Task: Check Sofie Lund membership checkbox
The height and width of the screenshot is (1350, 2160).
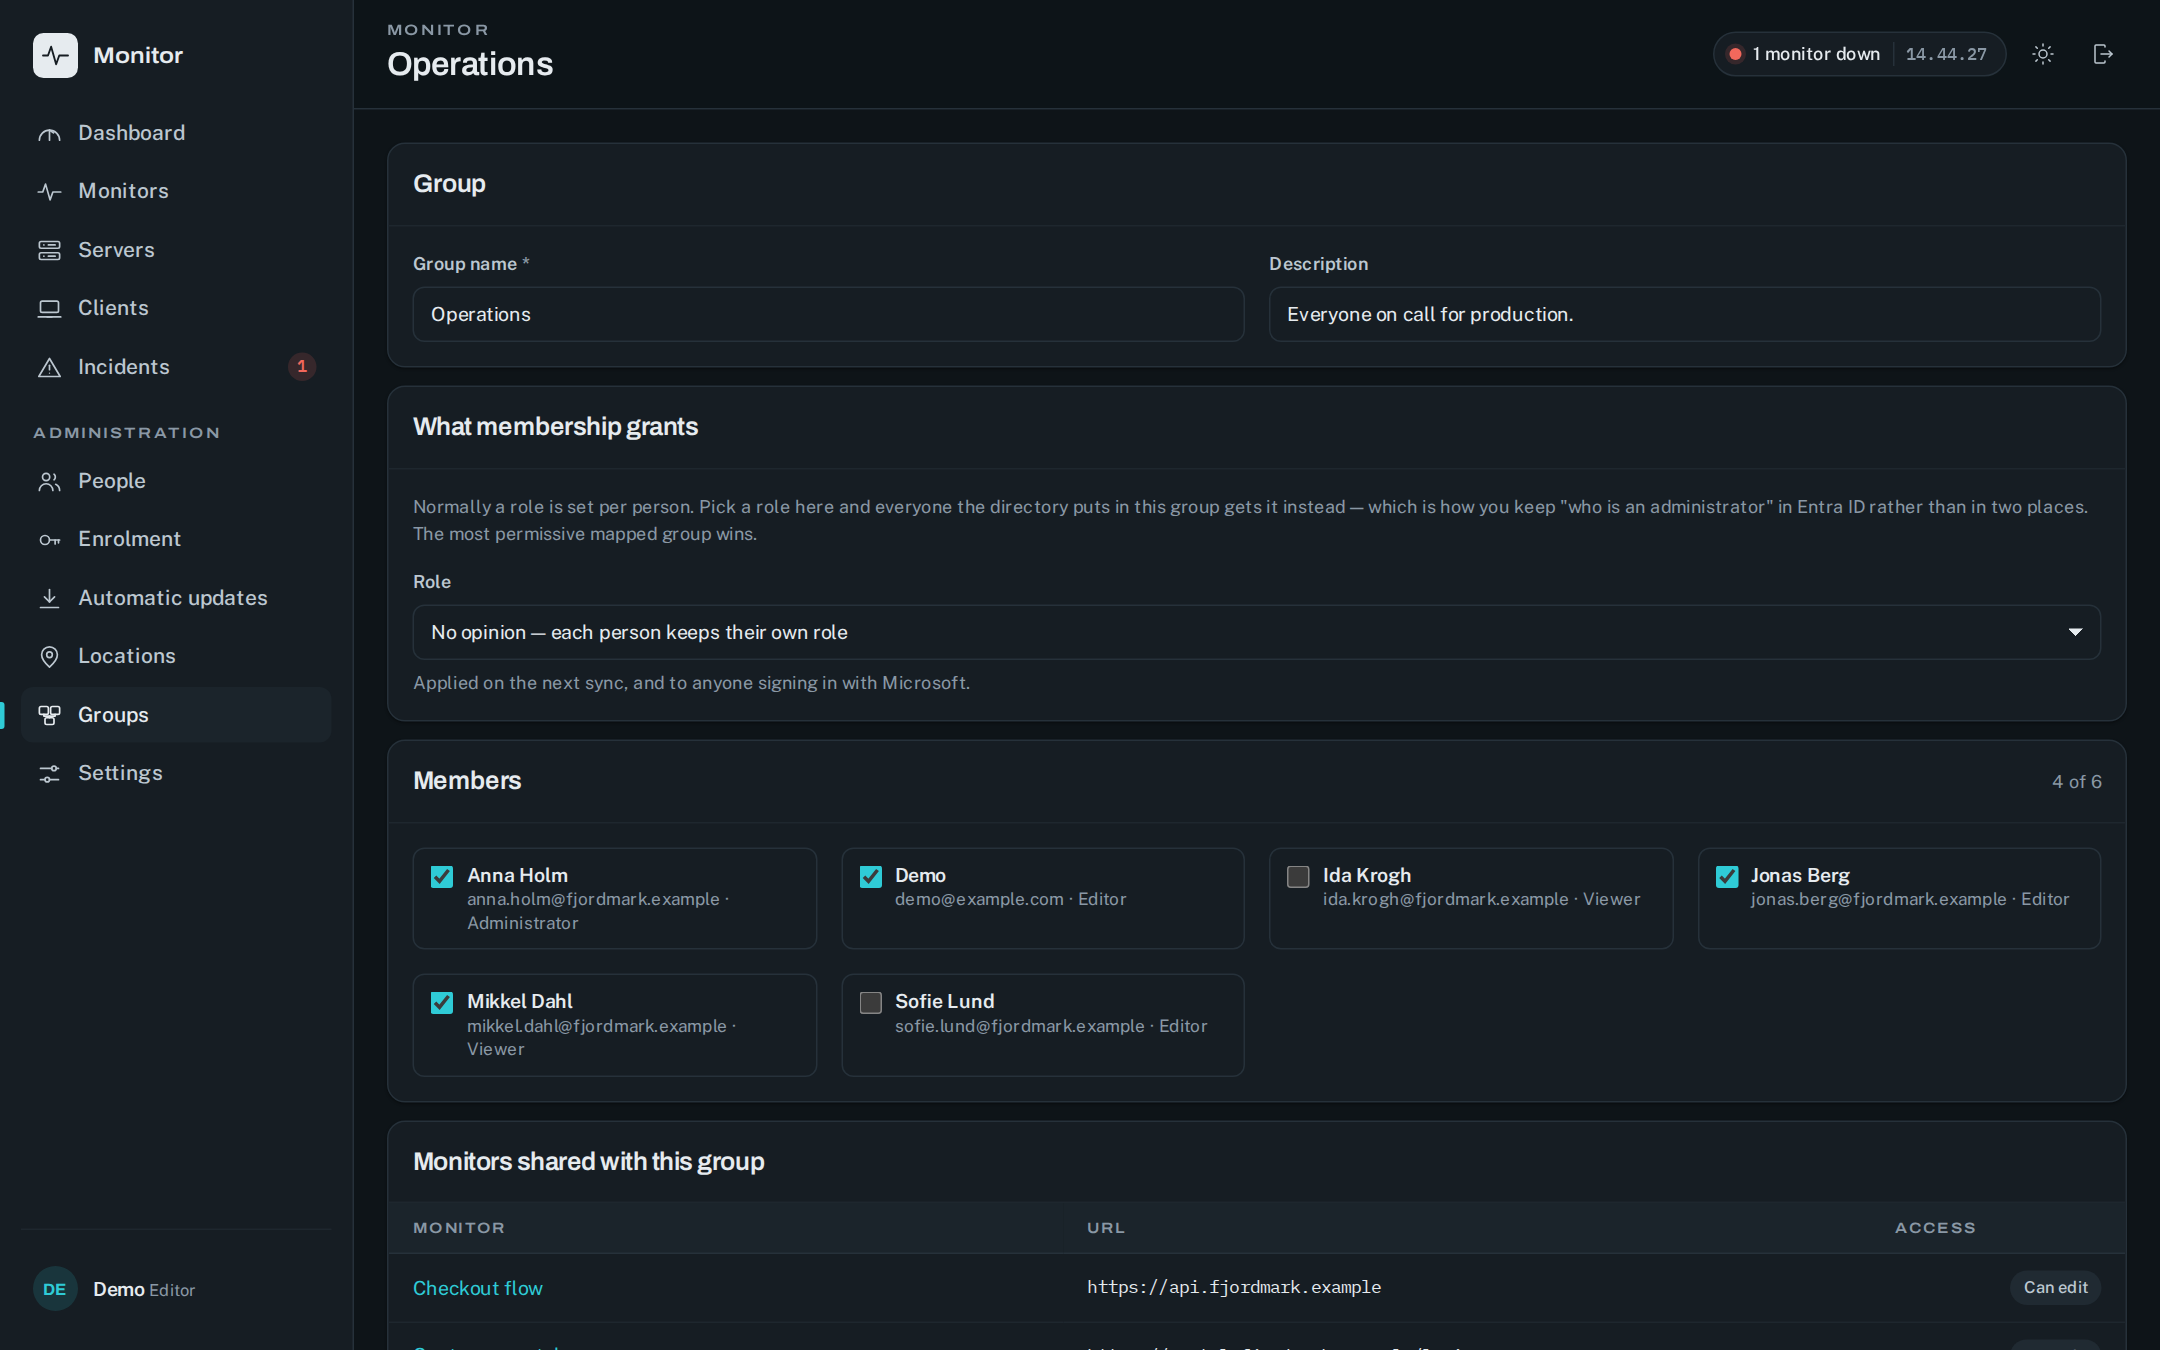Action: tap(871, 1003)
